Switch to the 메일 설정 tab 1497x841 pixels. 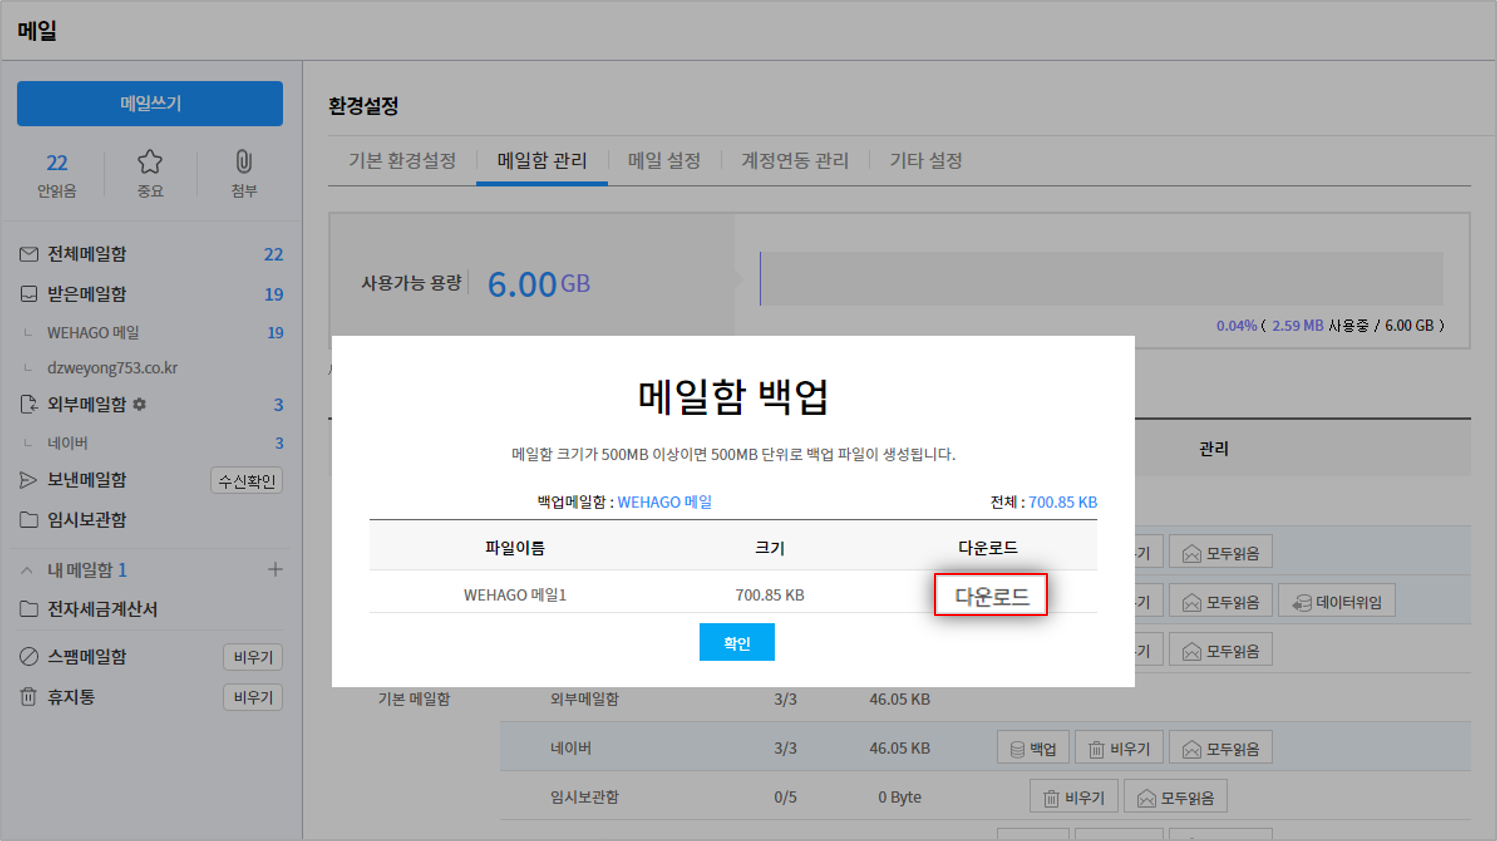[x=664, y=161]
